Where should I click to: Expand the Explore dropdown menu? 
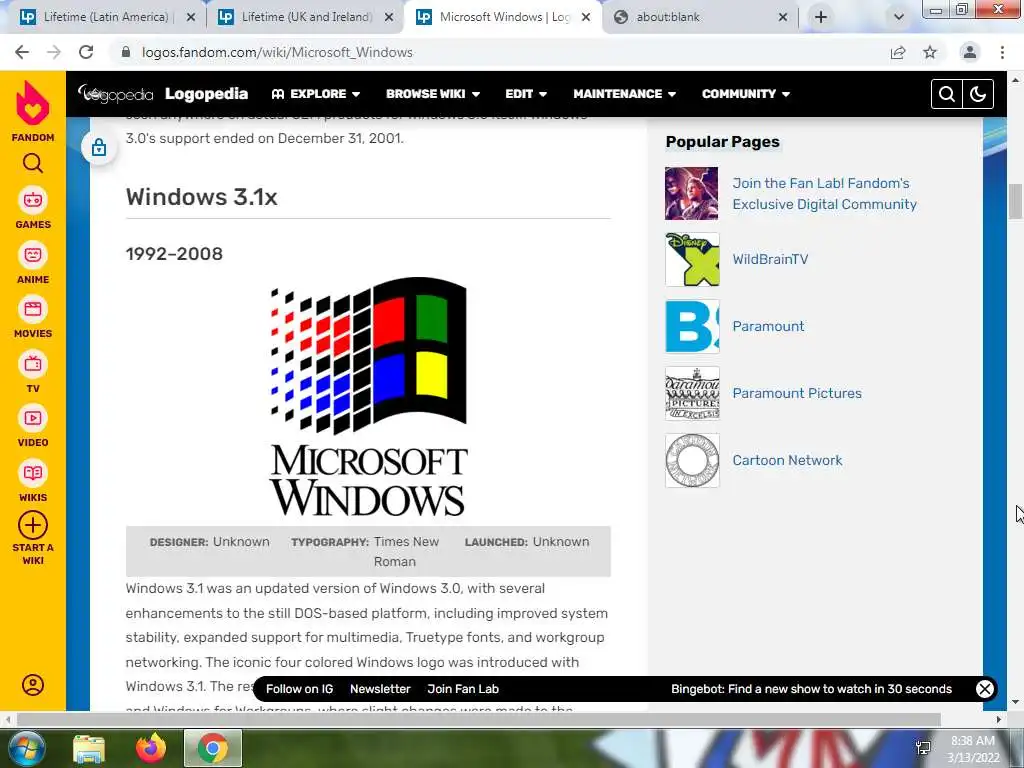pos(316,94)
